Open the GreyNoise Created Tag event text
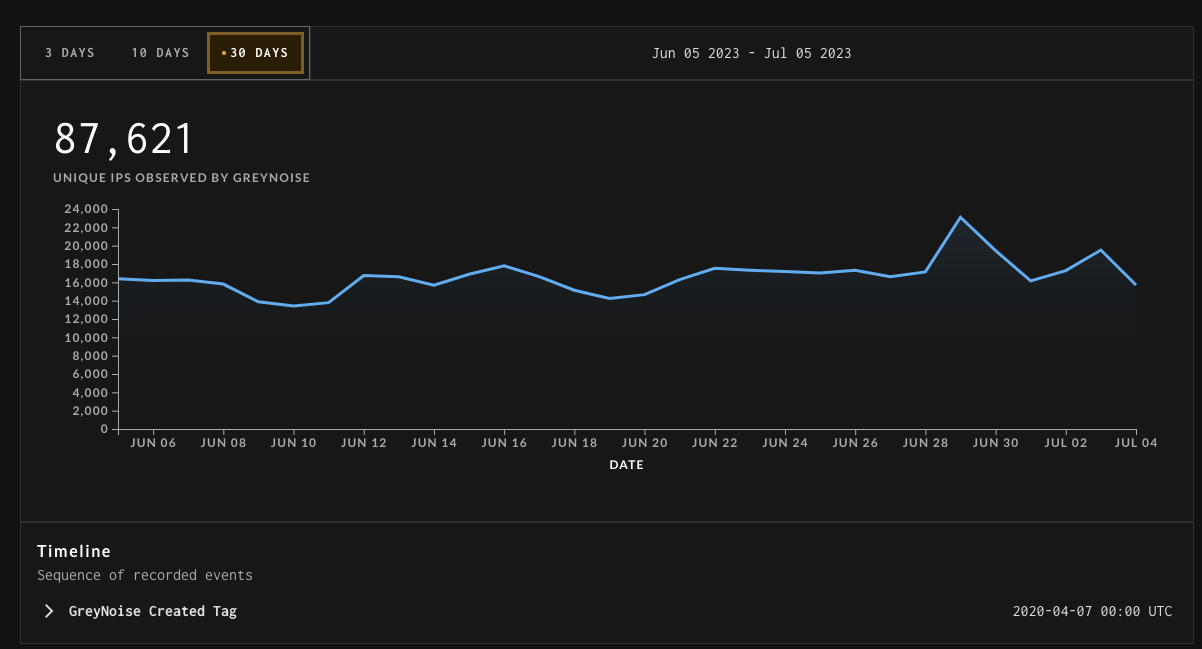Image resolution: width=1202 pixels, height=649 pixels. pos(152,611)
